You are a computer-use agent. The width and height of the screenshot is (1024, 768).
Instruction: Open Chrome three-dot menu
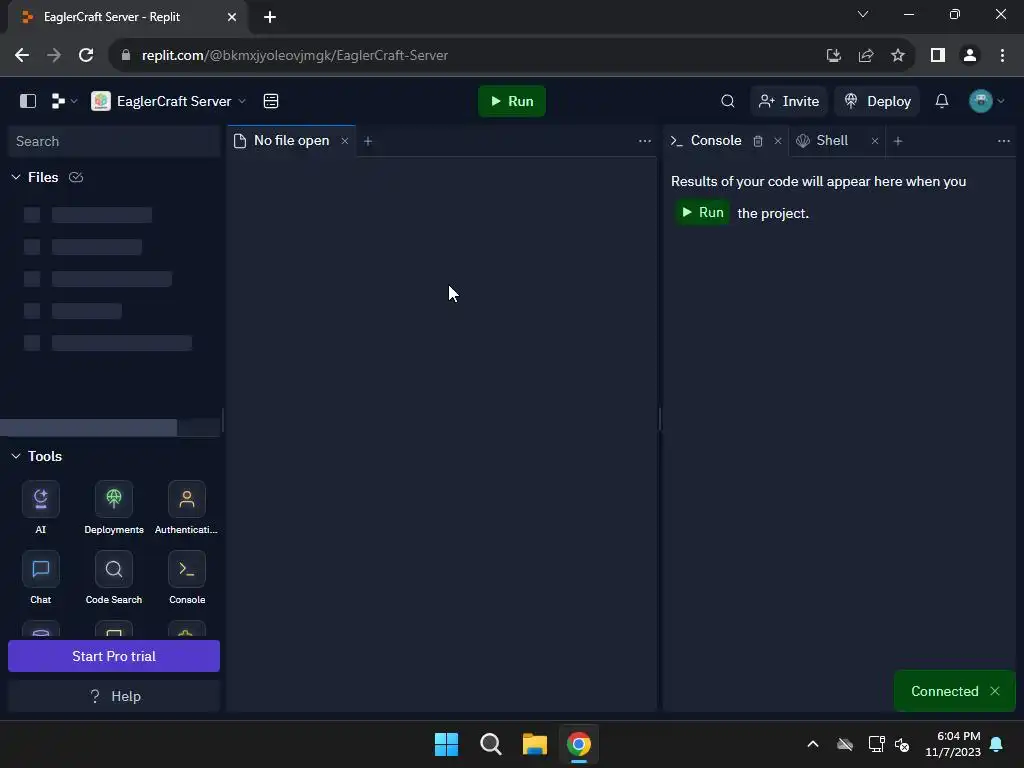pyautogui.click(x=1002, y=56)
